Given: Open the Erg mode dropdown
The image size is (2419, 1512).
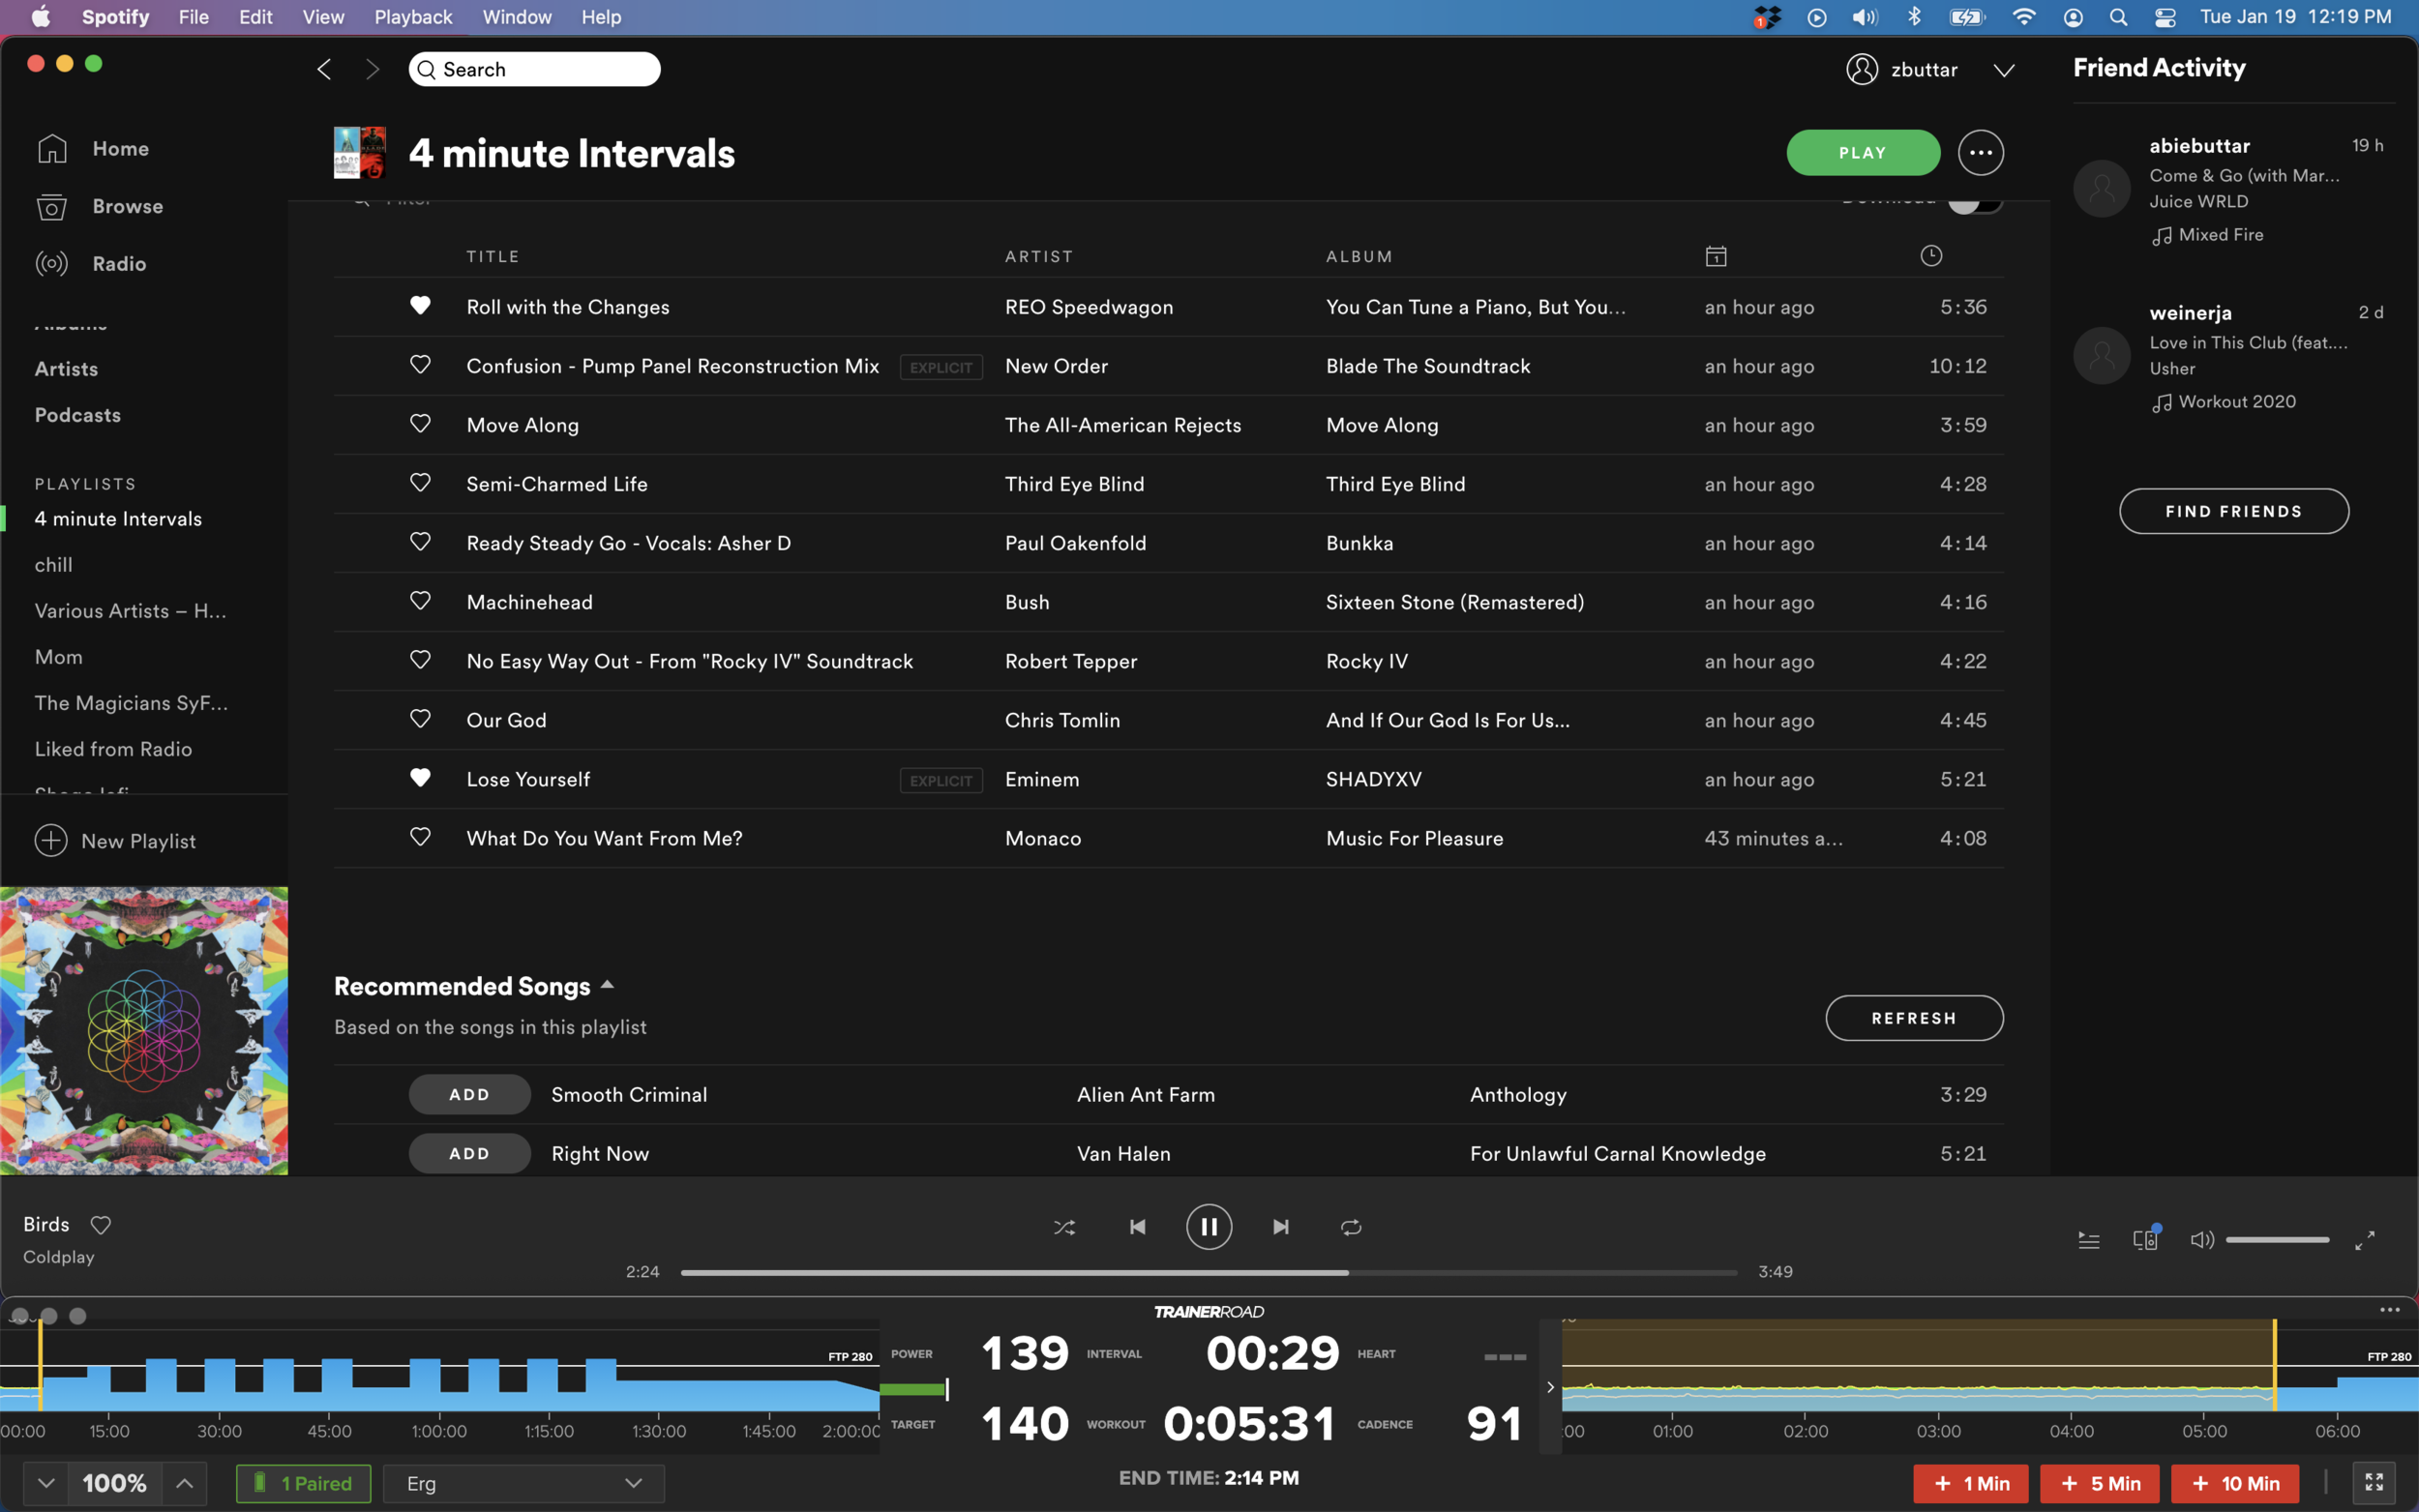Looking at the screenshot, I should point(524,1483).
